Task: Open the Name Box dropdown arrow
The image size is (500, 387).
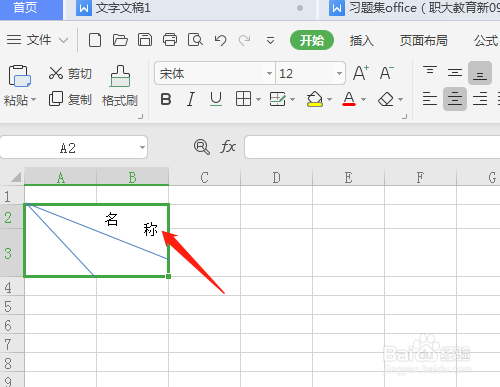Action: [x=142, y=147]
